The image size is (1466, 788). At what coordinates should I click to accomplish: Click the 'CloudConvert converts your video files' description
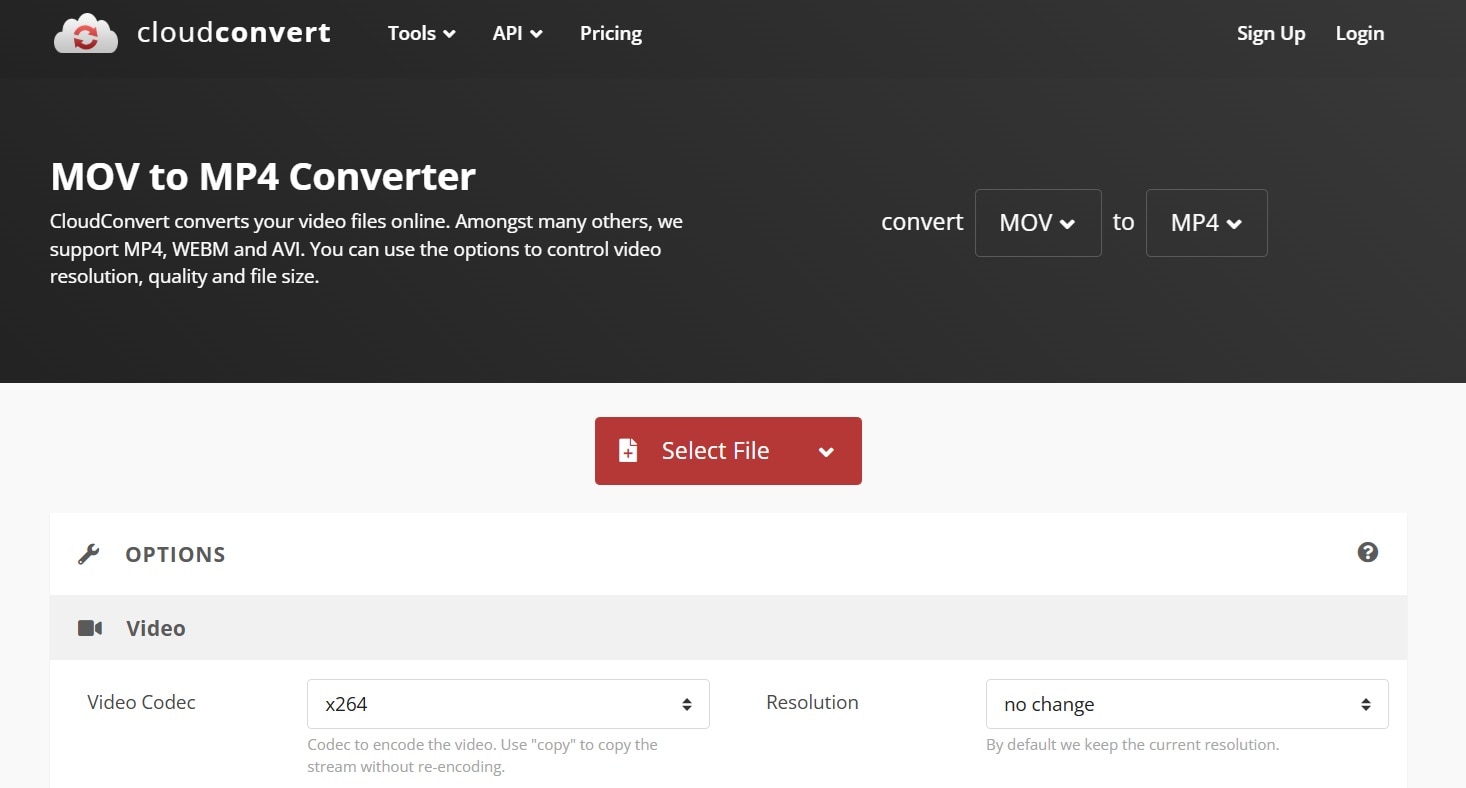366,249
